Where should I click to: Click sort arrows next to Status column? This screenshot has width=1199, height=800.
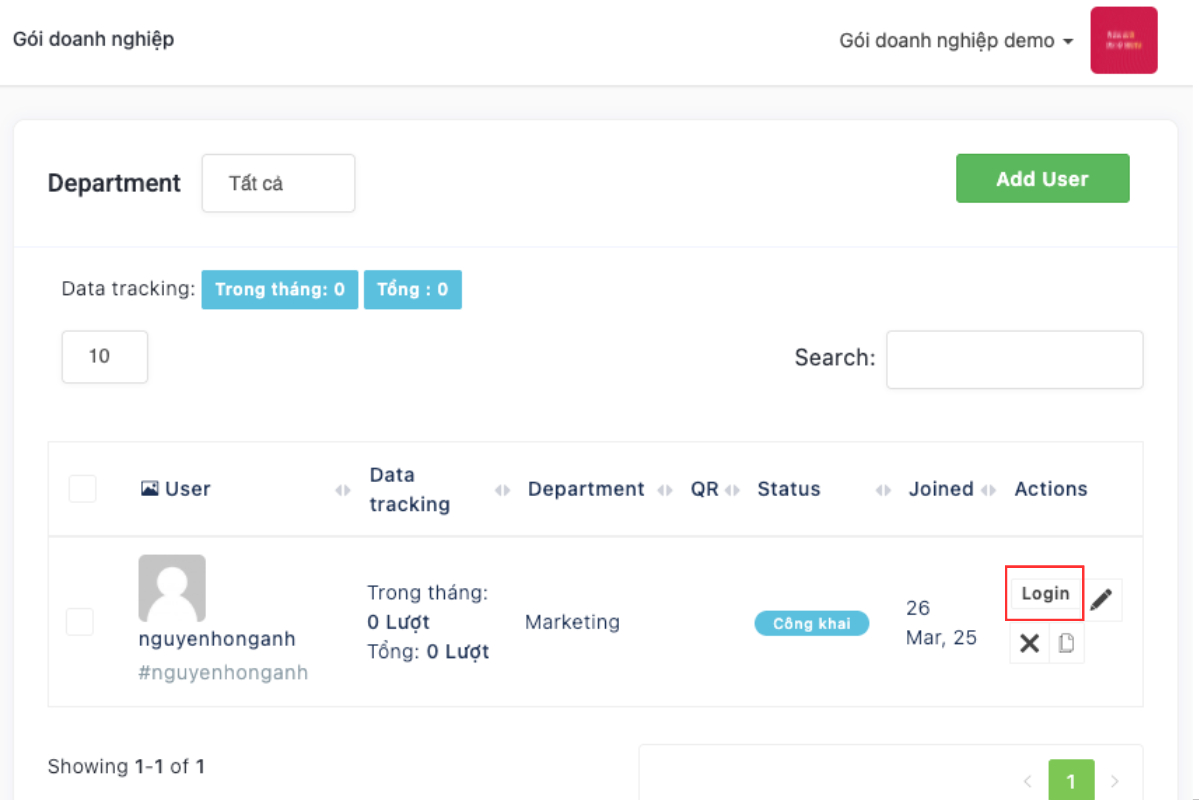(883, 490)
